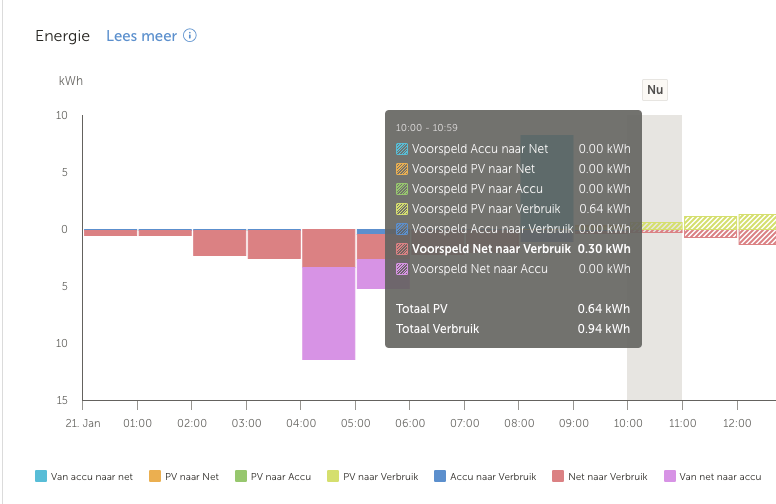776x504 pixels.
Task: Click the purple bar at 05:00
Action: click(x=369, y=274)
